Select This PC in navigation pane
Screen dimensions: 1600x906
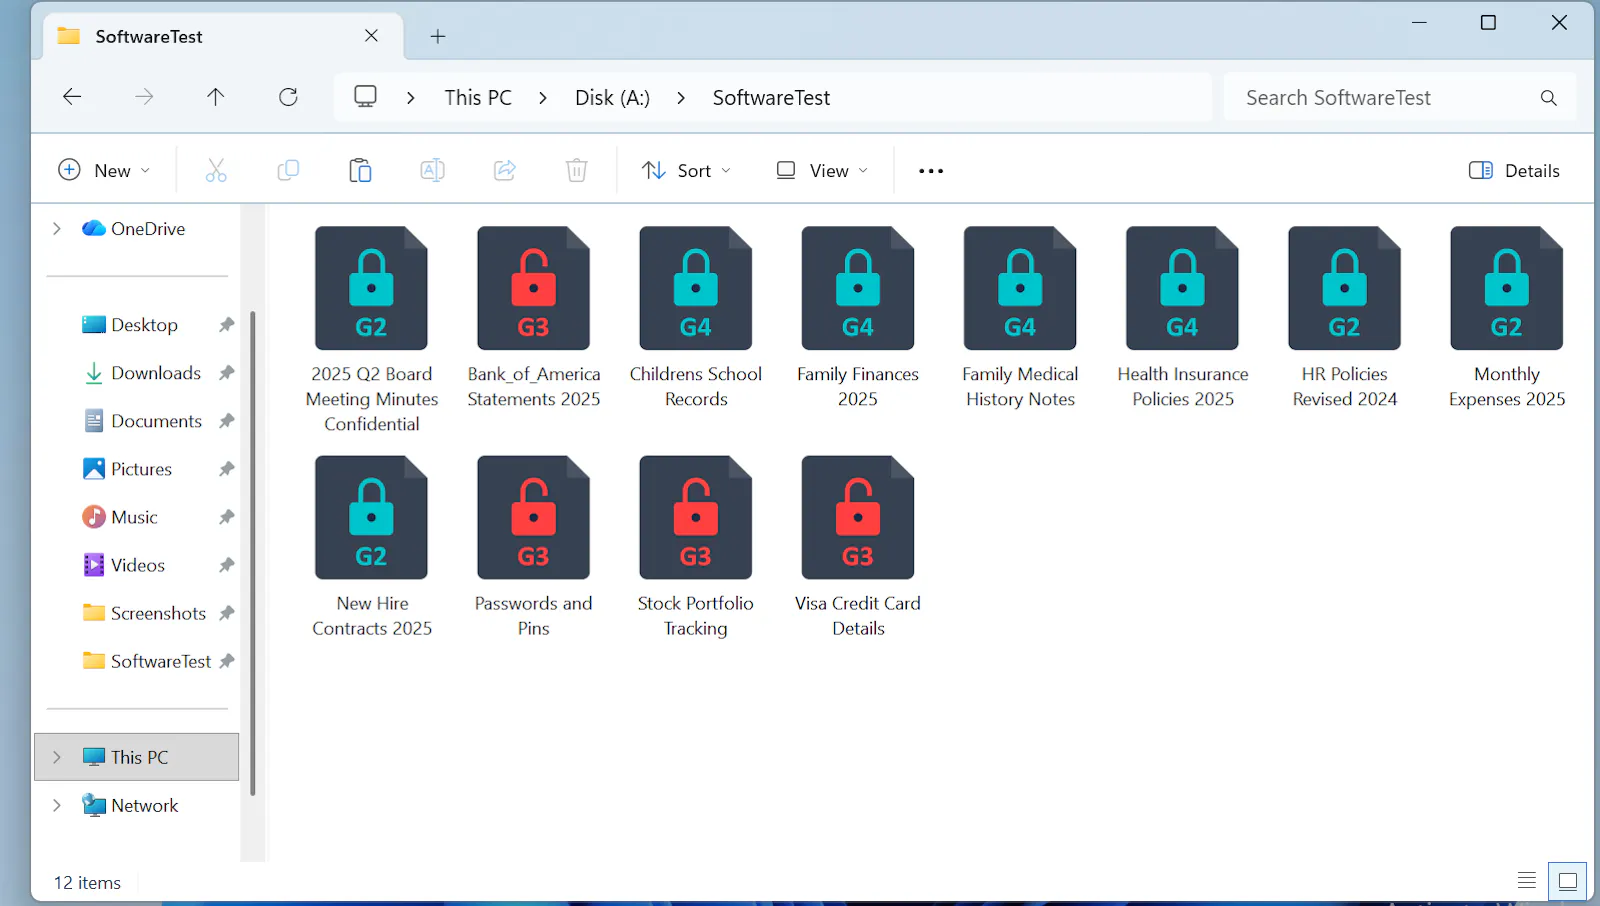click(x=137, y=757)
